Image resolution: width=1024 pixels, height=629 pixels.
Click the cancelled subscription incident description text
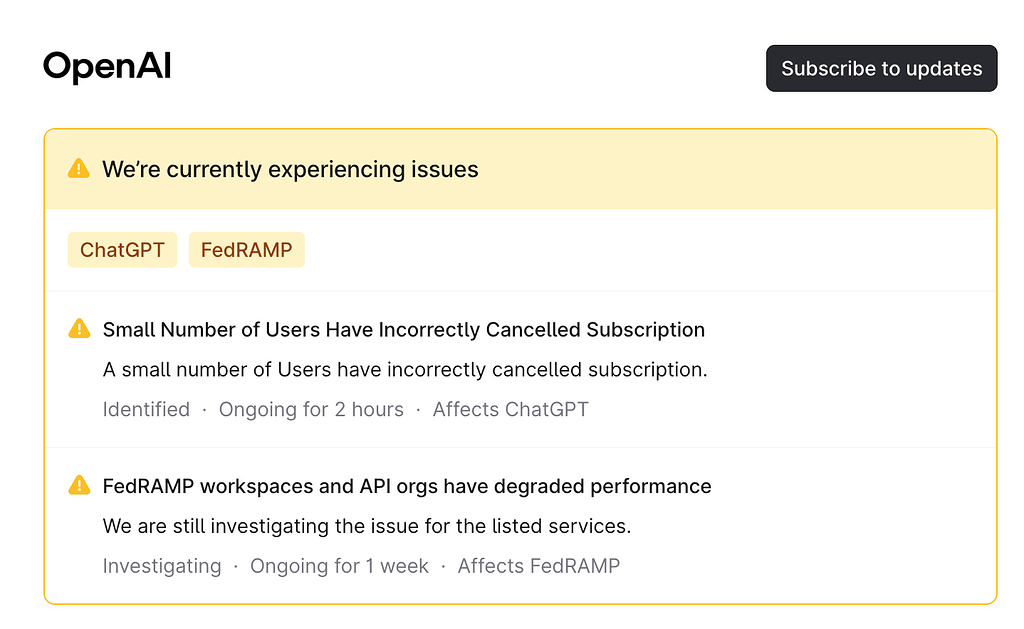point(405,370)
